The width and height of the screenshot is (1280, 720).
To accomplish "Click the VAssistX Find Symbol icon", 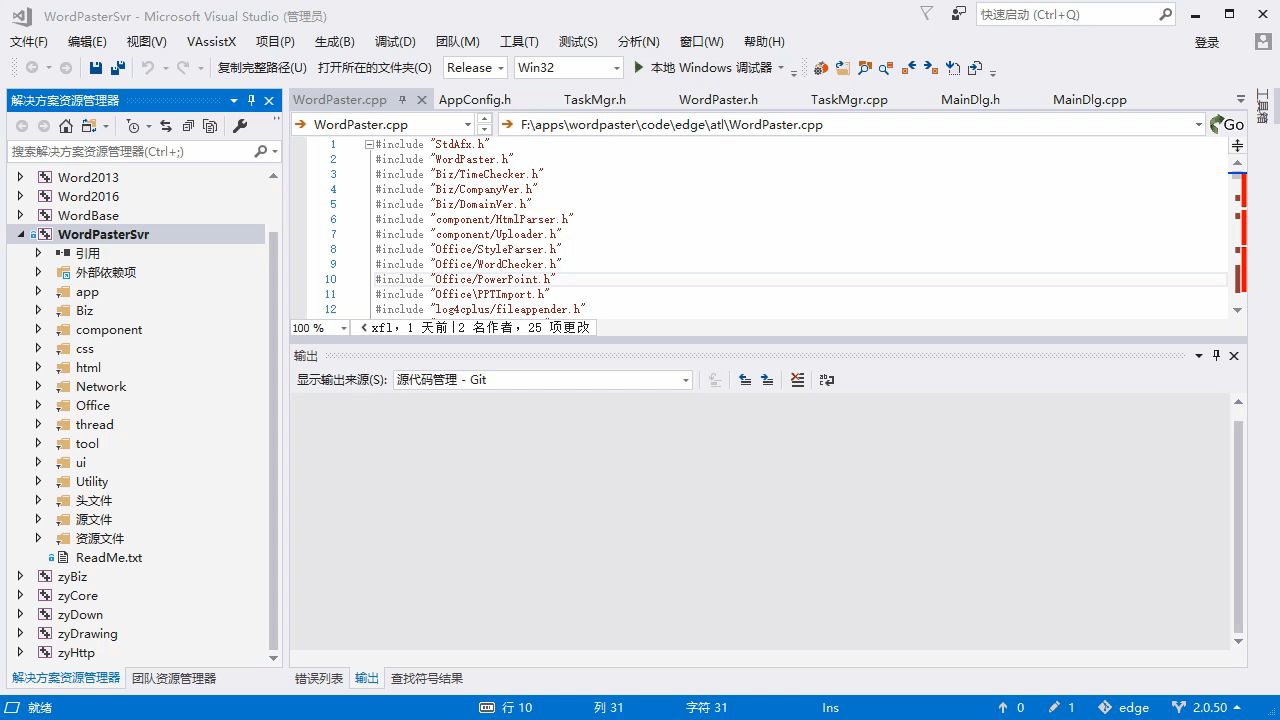I will click(x=865, y=68).
